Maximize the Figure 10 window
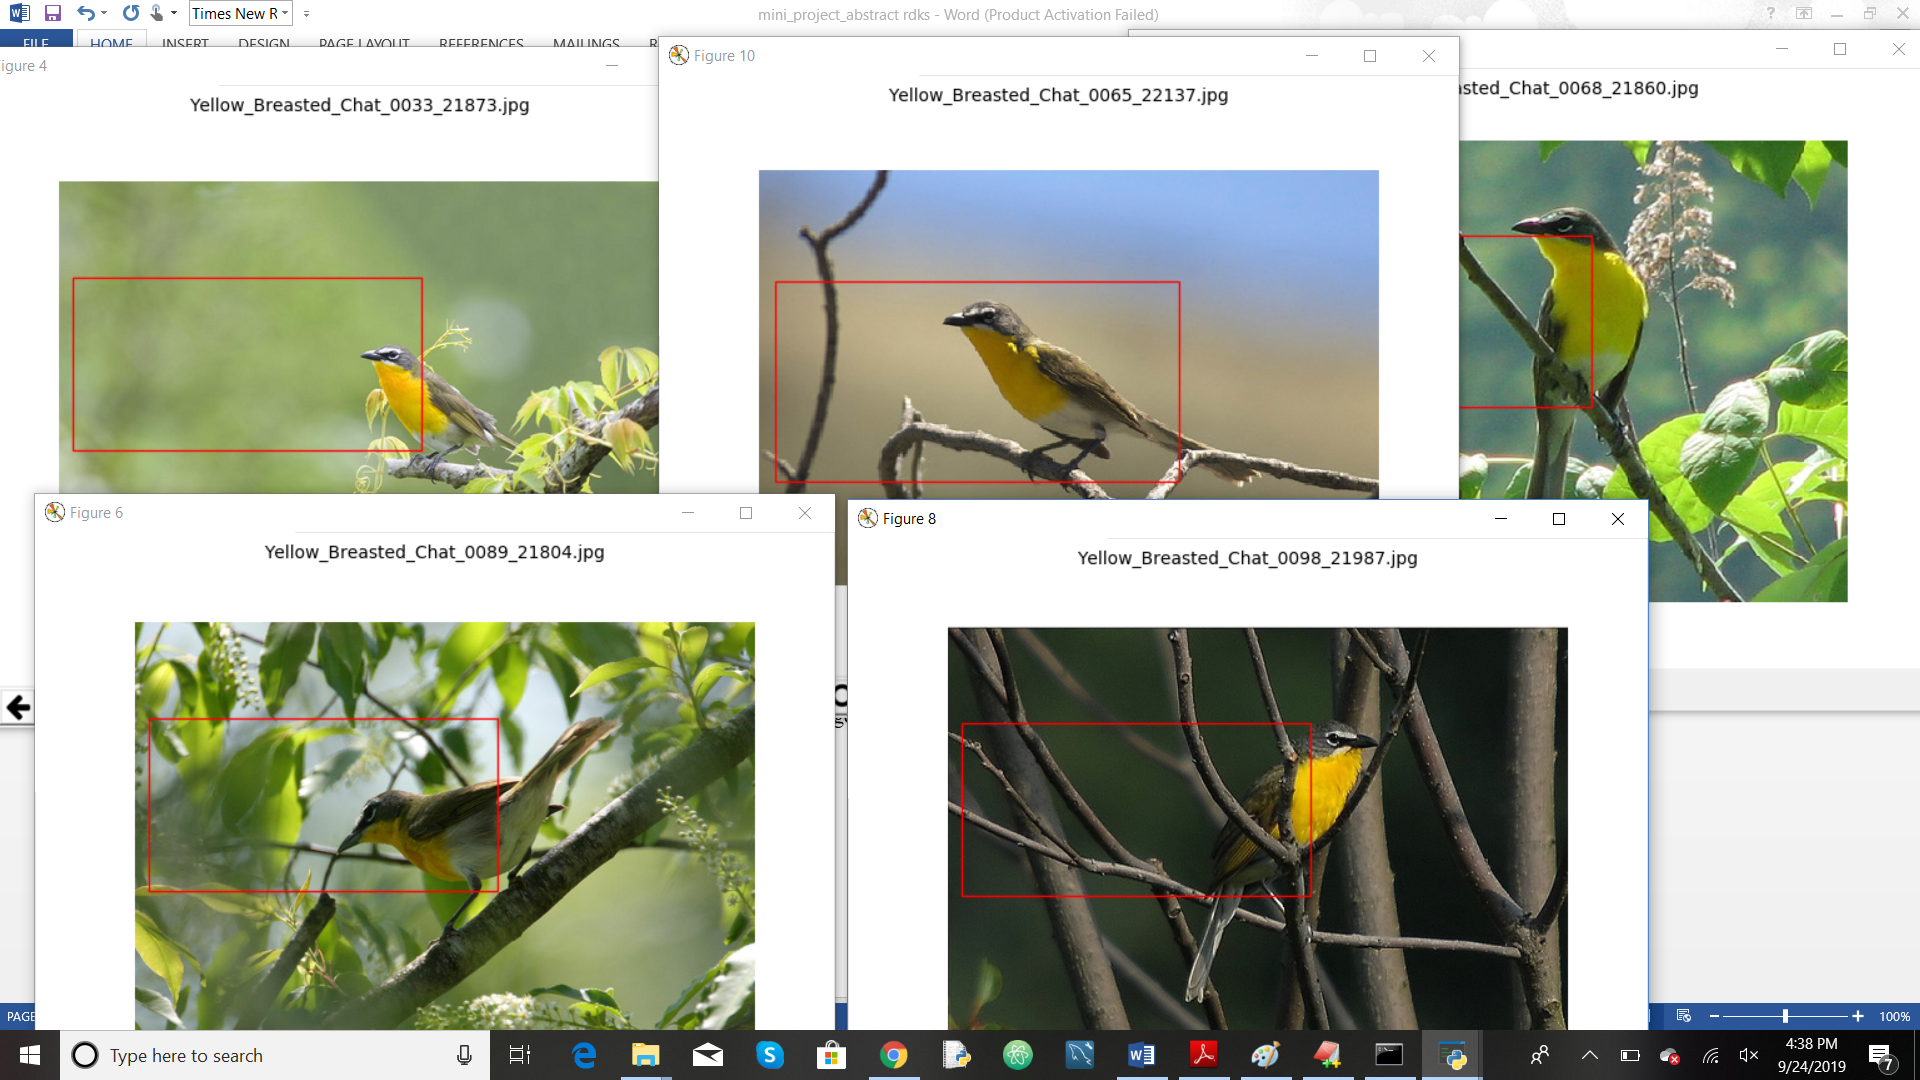The width and height of the screenshot is (1920, 1080). 1370,56
